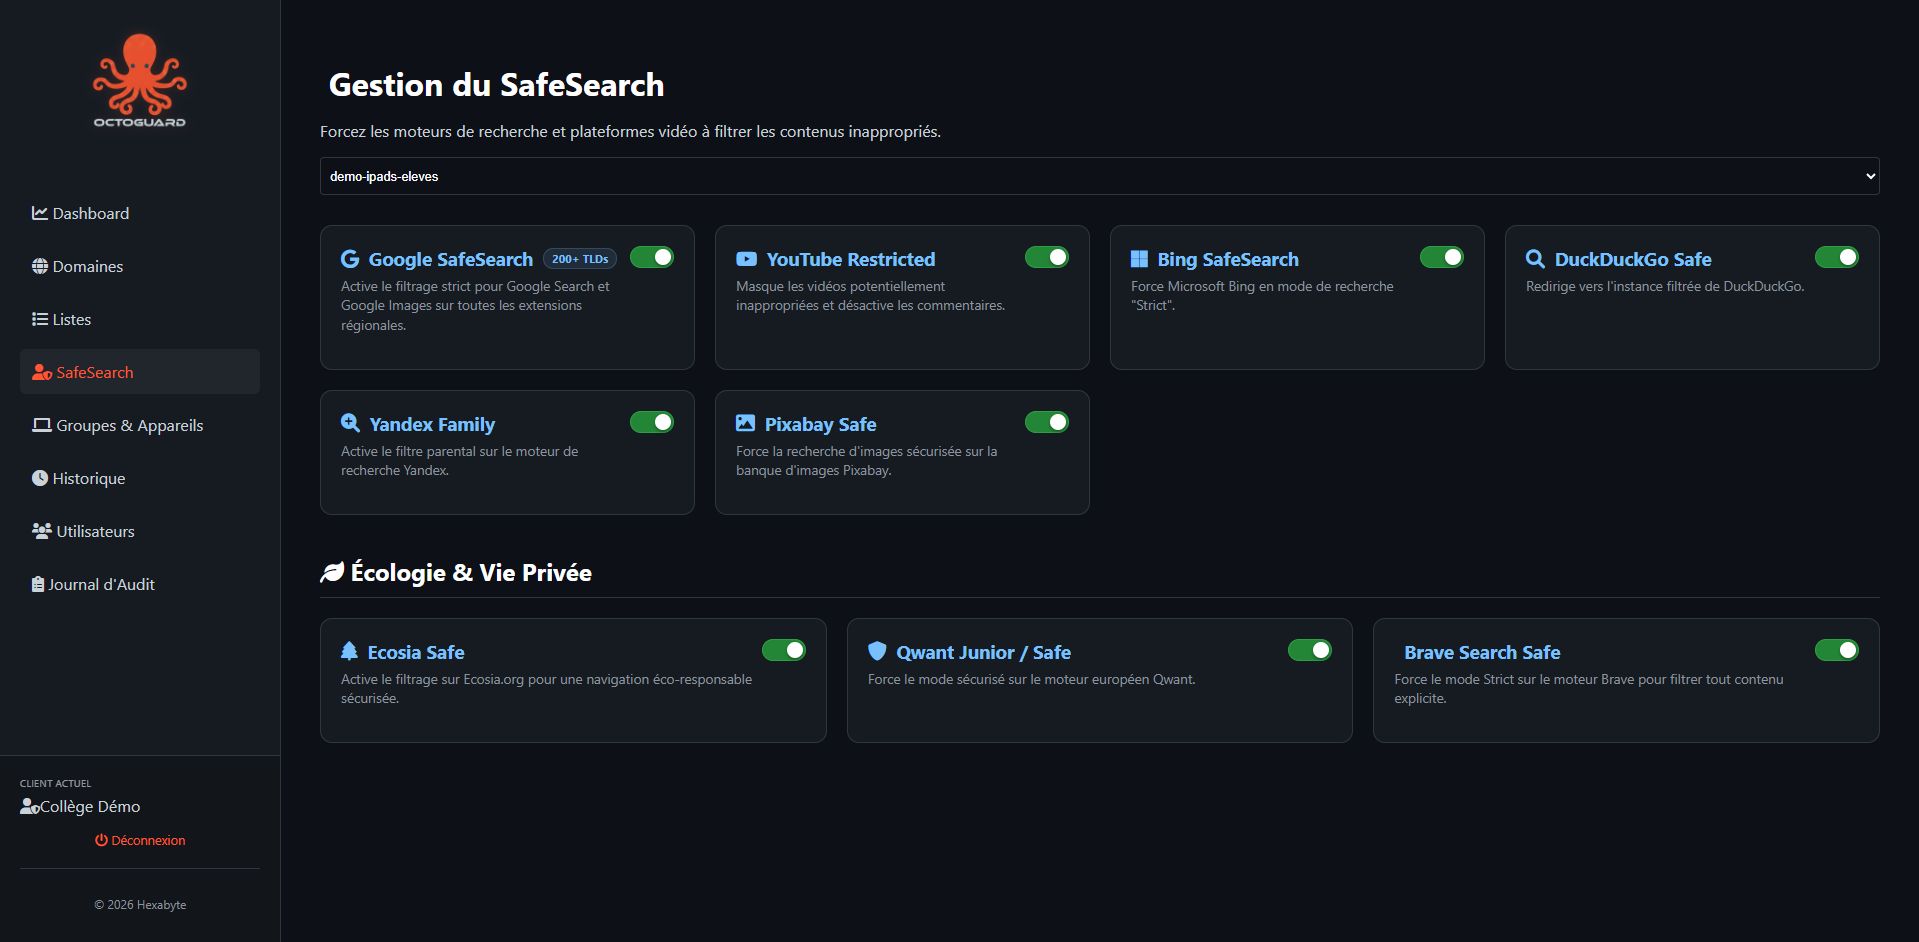Click the Pixabay Safe title
This screenshot has height=942, width=1919.
(820, 424)
